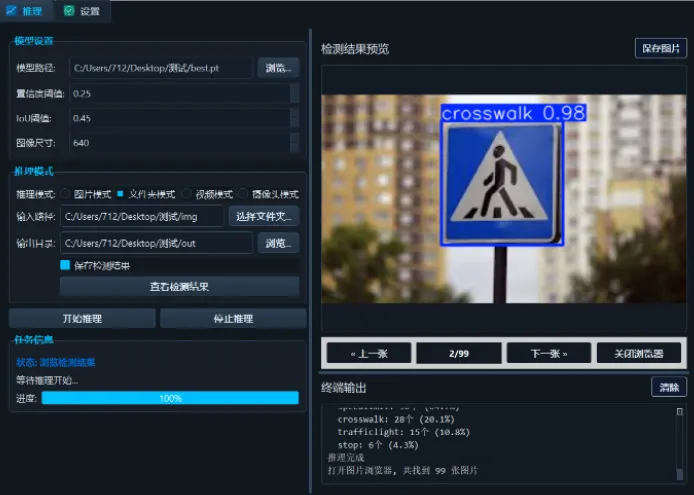Click the crosswalk detection preview image
The width and height of the screenshot is (694, 495).
click(504, 199)
